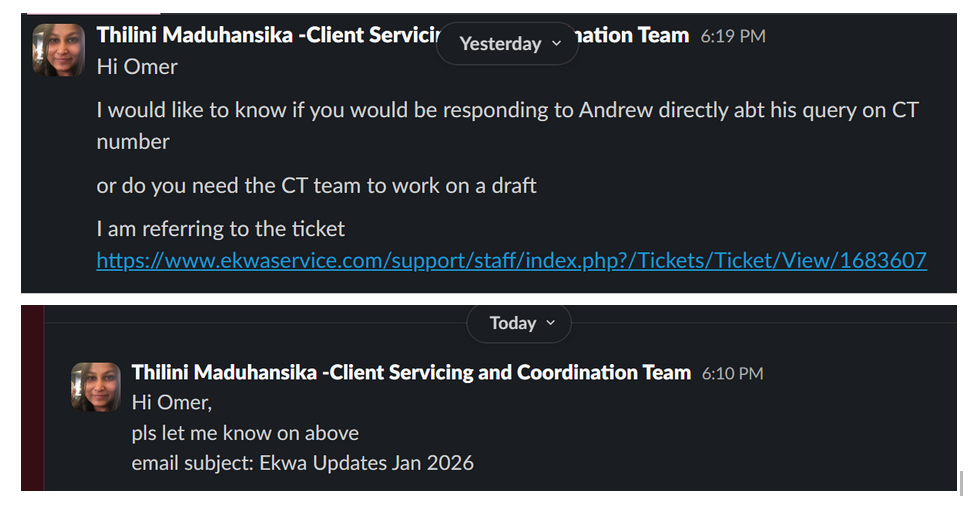Click the "pls let me know on above" line
The image size is (975, 505).
(x=245, y=433)
